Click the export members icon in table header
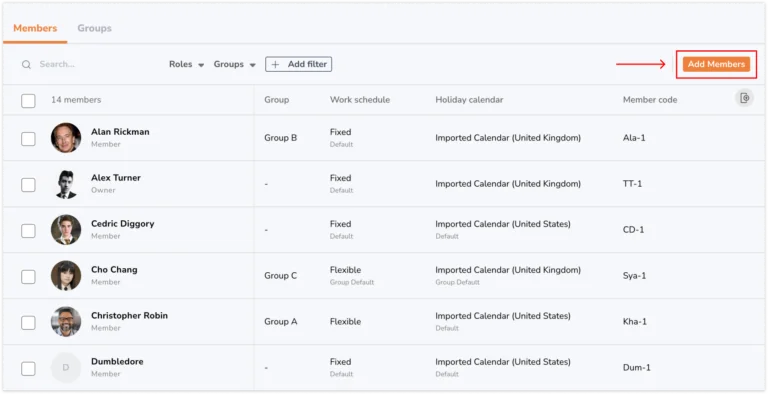768x394 pixels. click(744, 98)
